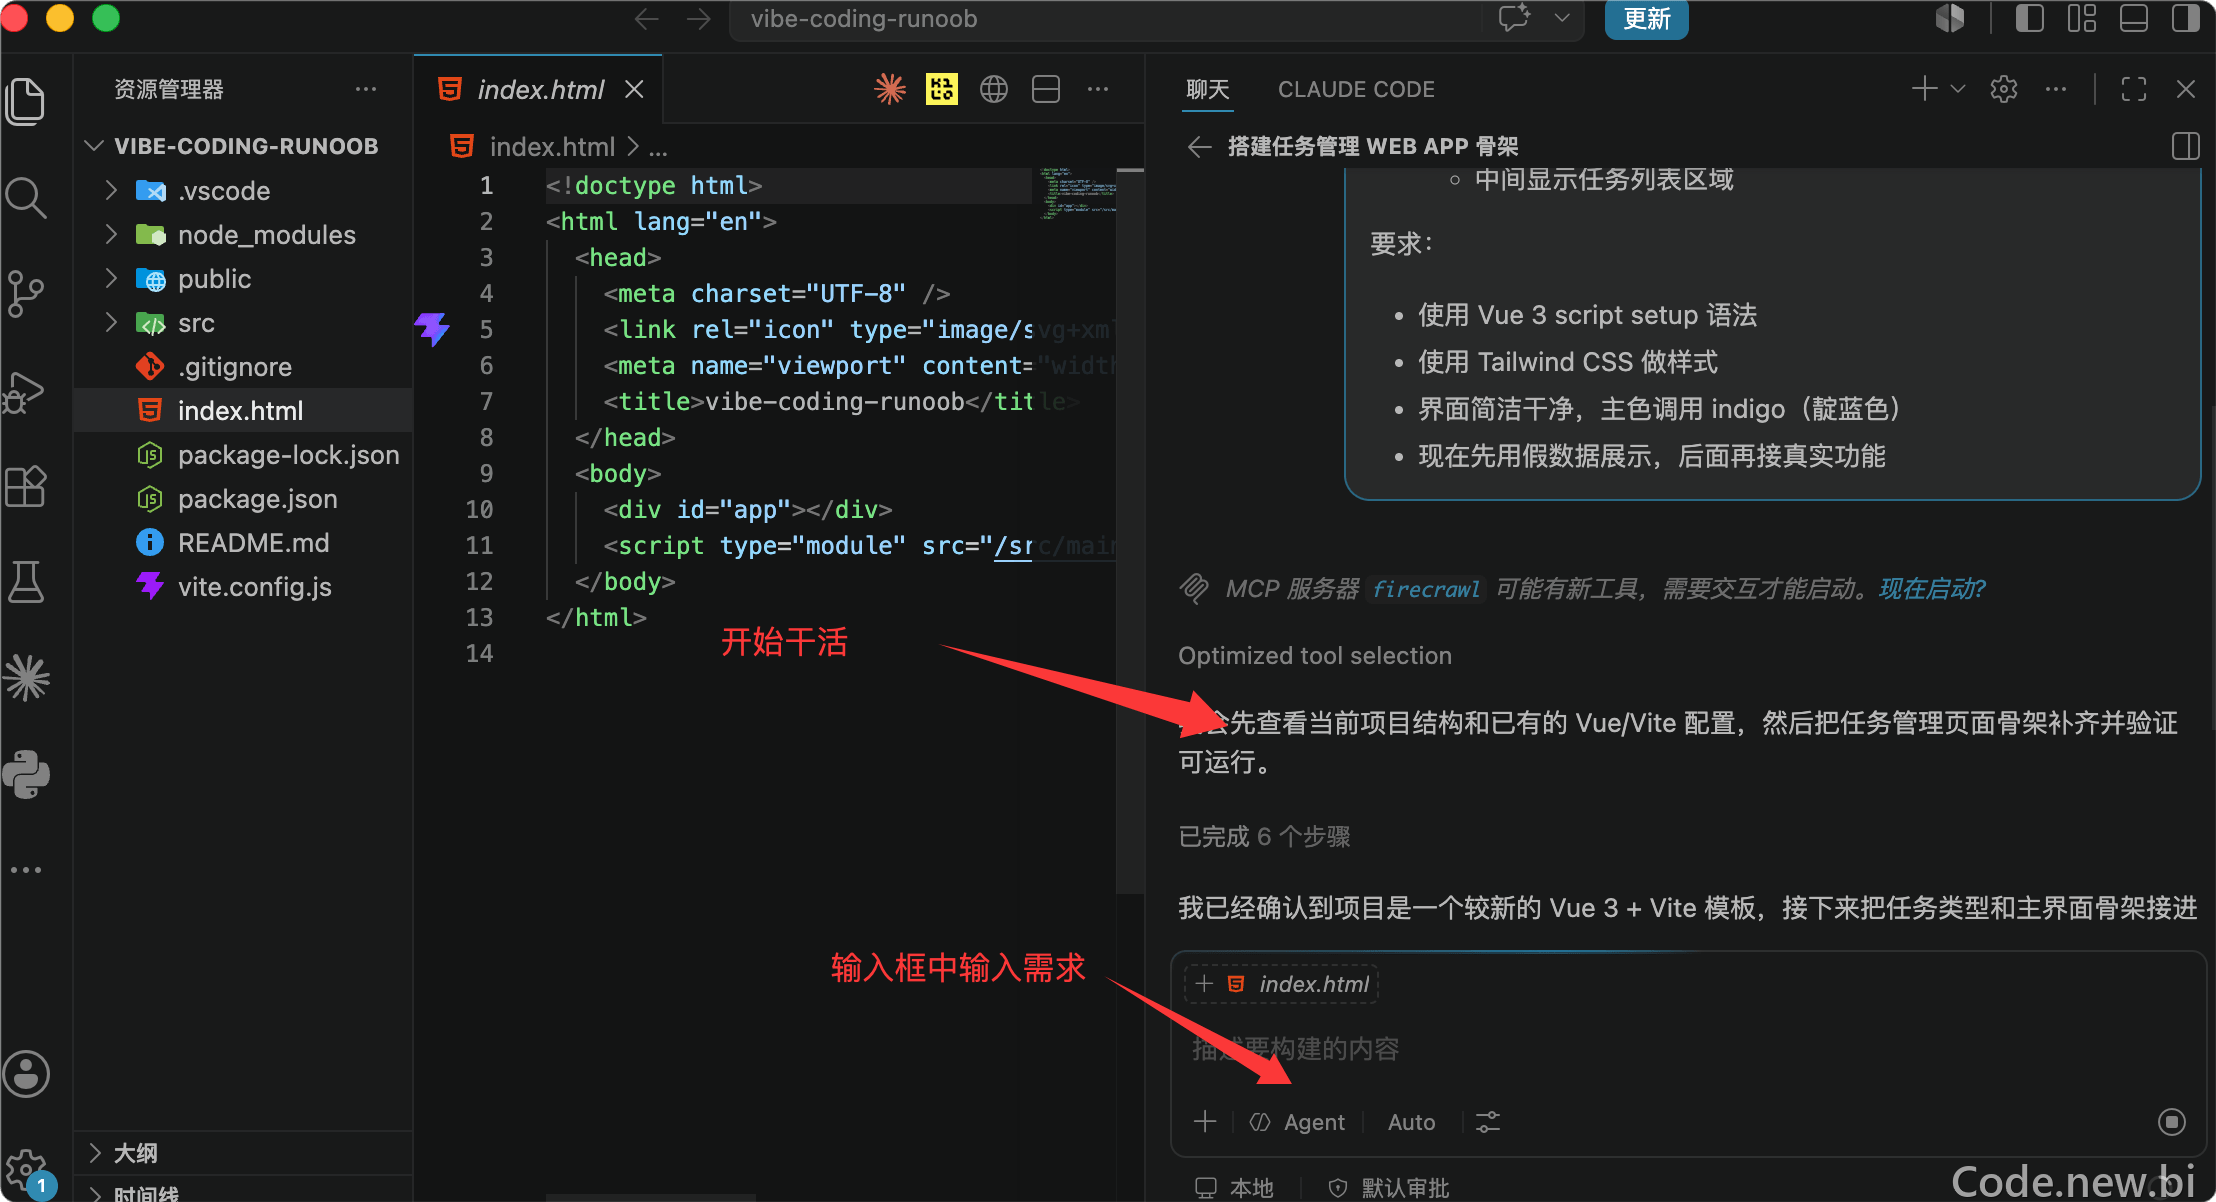Switch to the CLAUDE CODE tab

coord(1356,90)
